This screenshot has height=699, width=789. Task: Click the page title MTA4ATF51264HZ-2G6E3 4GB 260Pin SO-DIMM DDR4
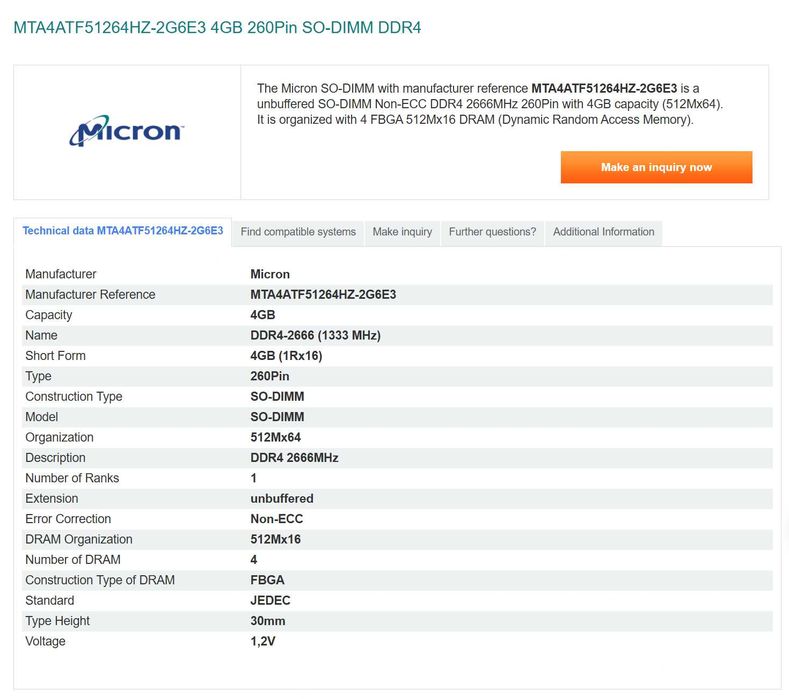217,27
